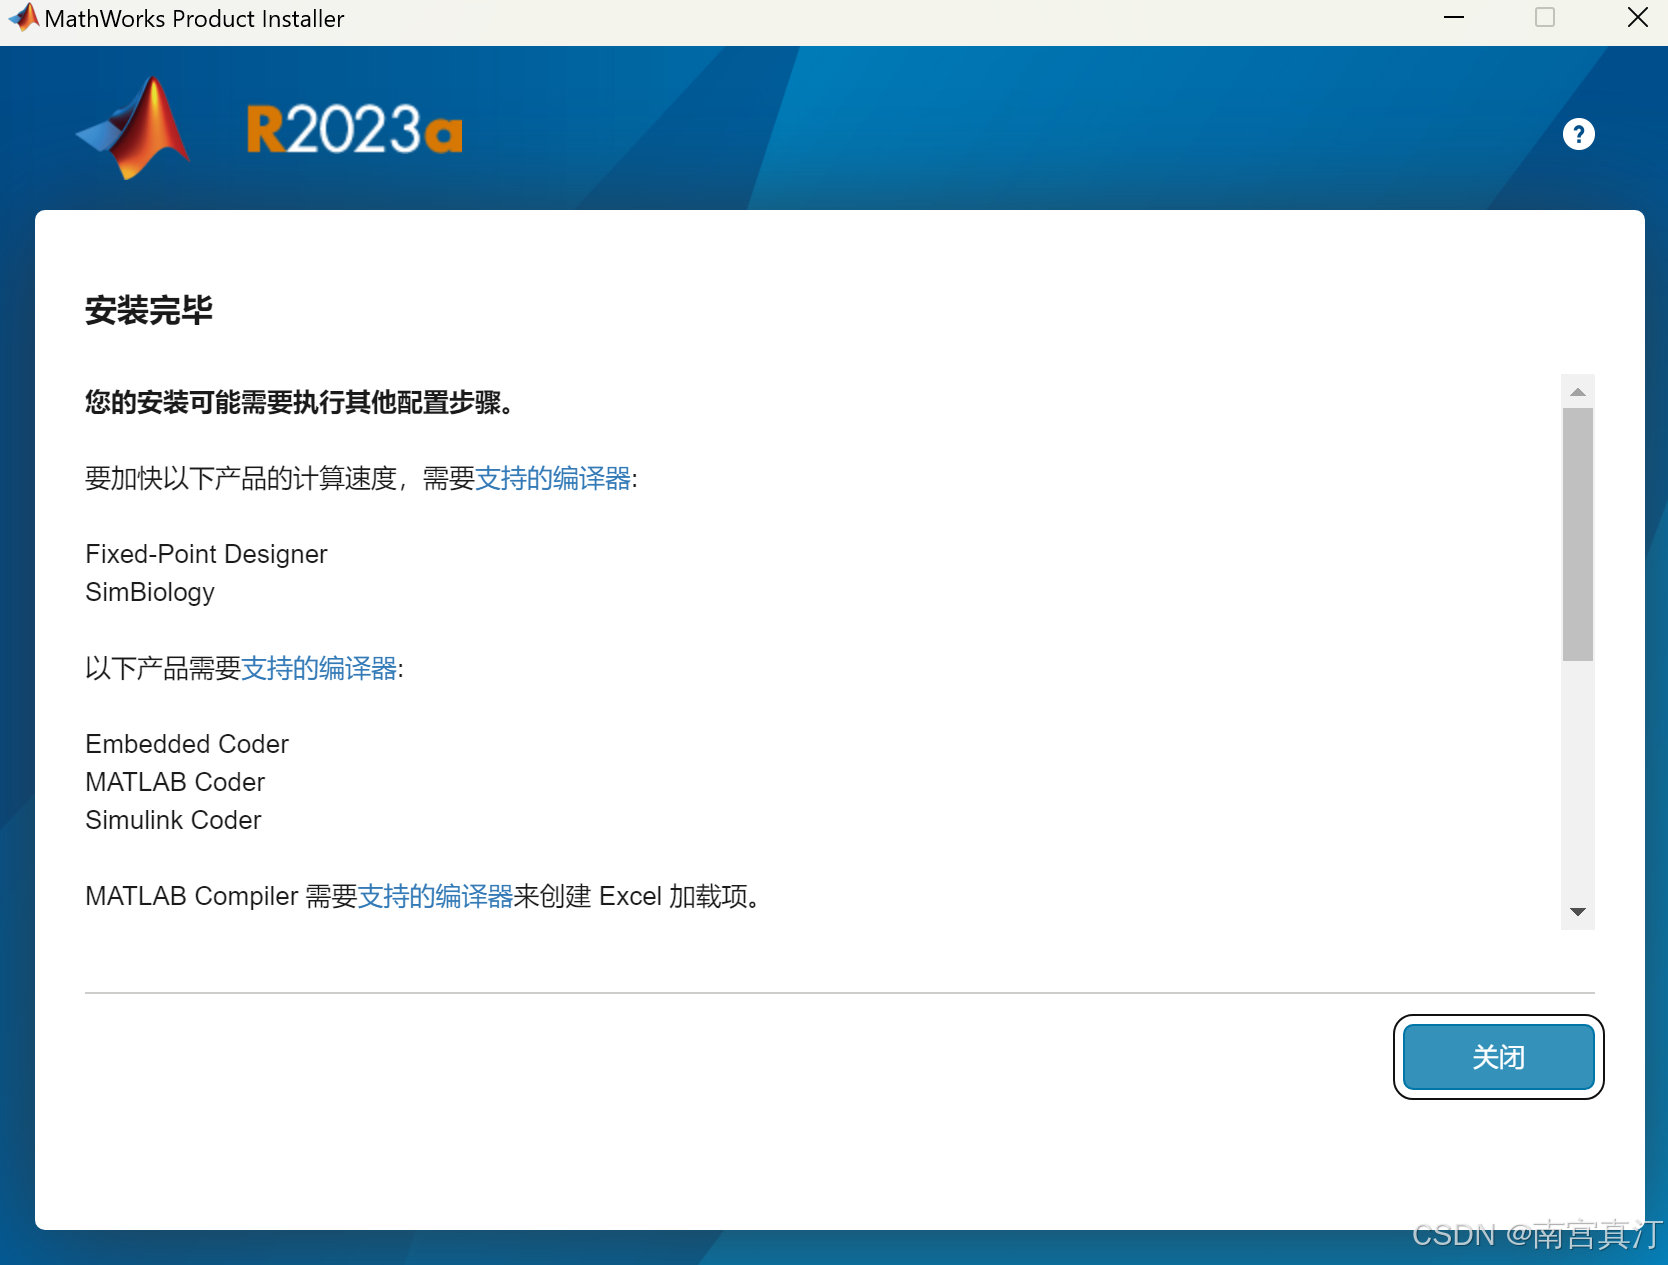Click the scrollbar down arrow
The height and width of the screenshot is (1265, 1668).
1578,912
